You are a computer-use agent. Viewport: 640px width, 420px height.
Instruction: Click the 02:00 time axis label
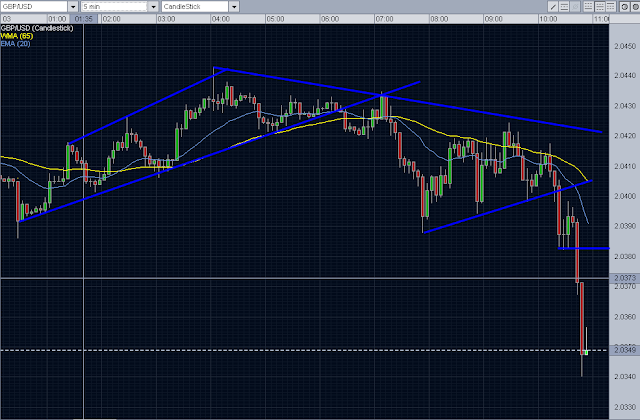[111, 19]
